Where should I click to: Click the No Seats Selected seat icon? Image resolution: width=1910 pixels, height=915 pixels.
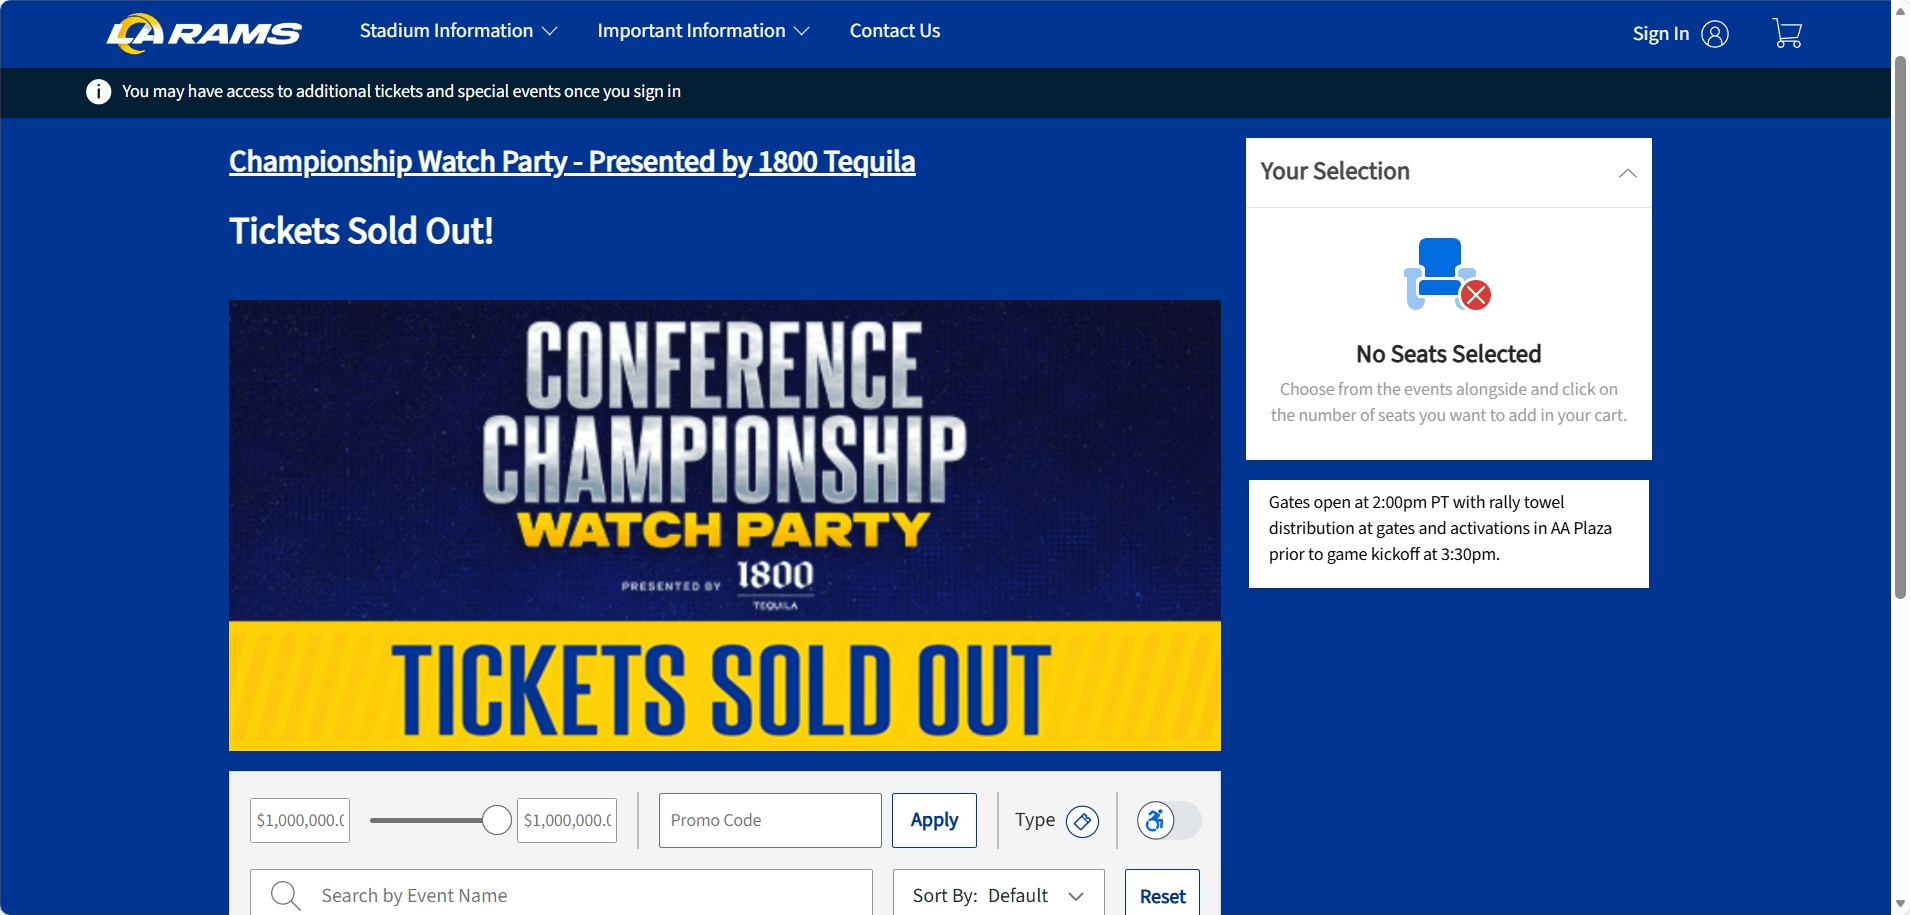(1446, 271)
